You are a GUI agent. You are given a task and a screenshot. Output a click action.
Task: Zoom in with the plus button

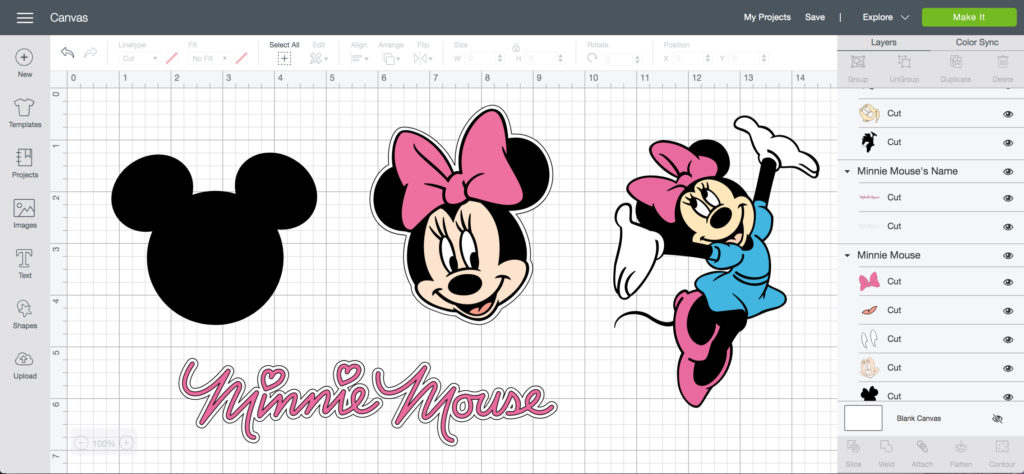point(127,443)
